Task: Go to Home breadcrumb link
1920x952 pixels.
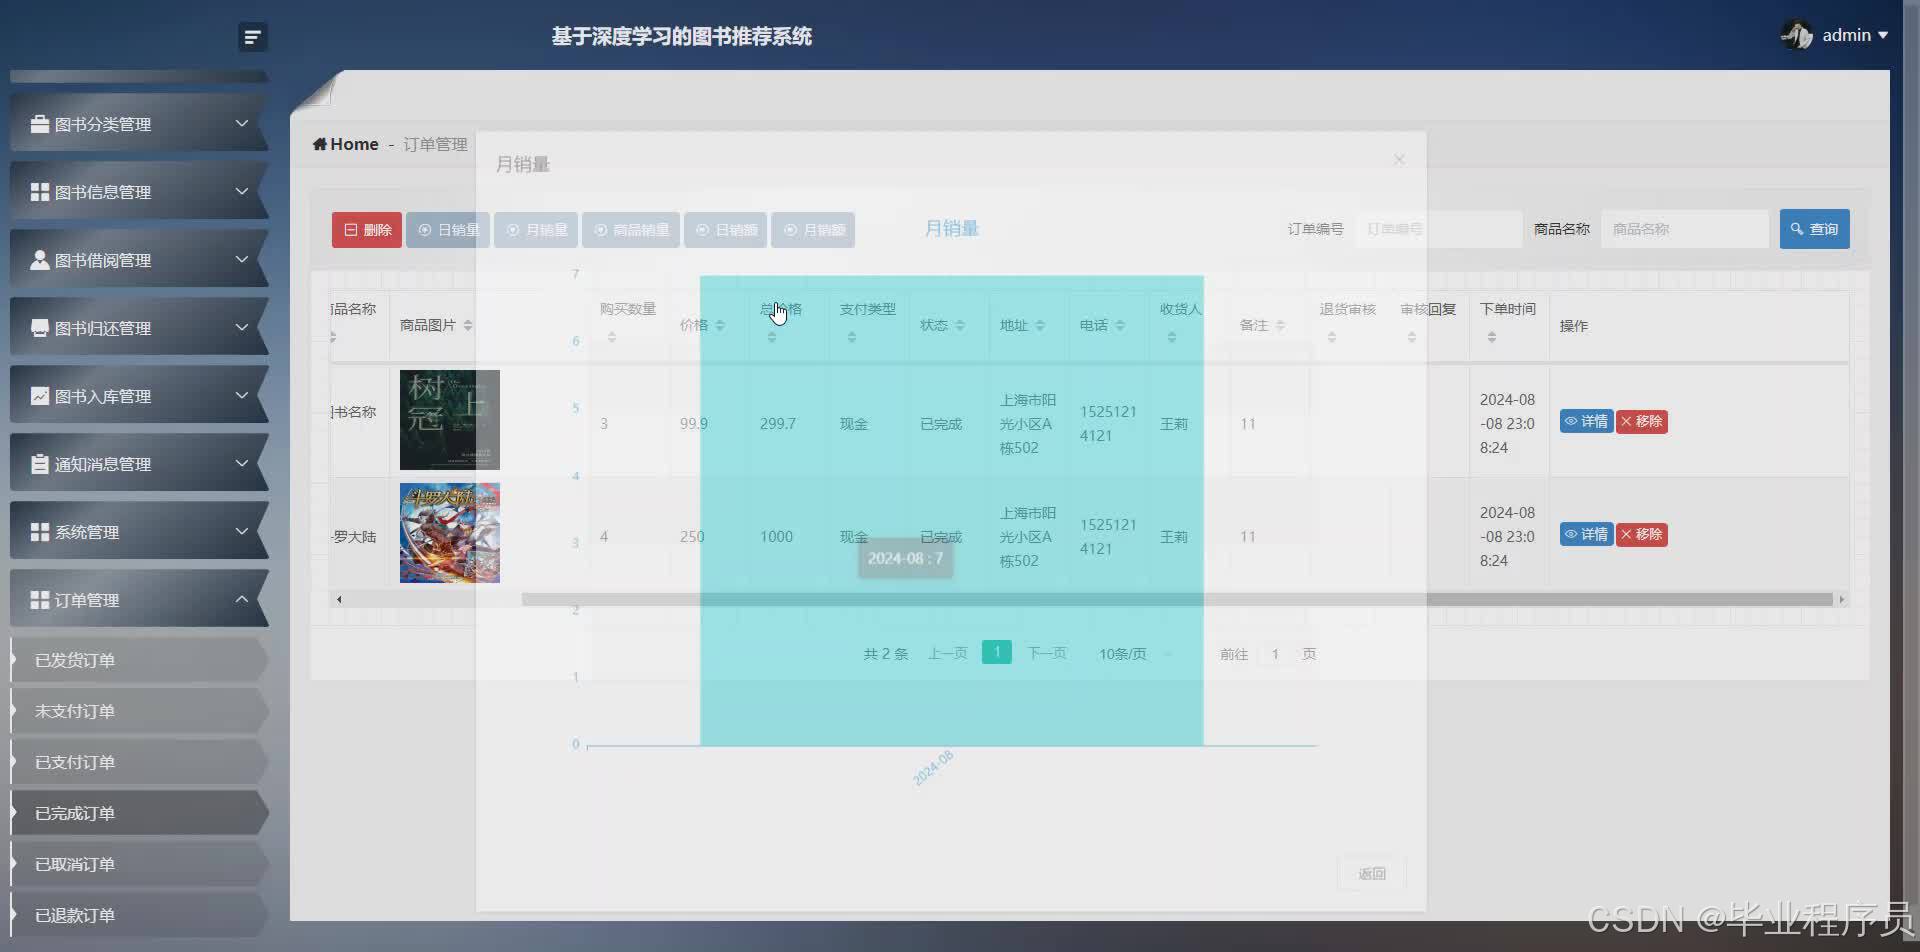Action: click(x=346, y=144)
